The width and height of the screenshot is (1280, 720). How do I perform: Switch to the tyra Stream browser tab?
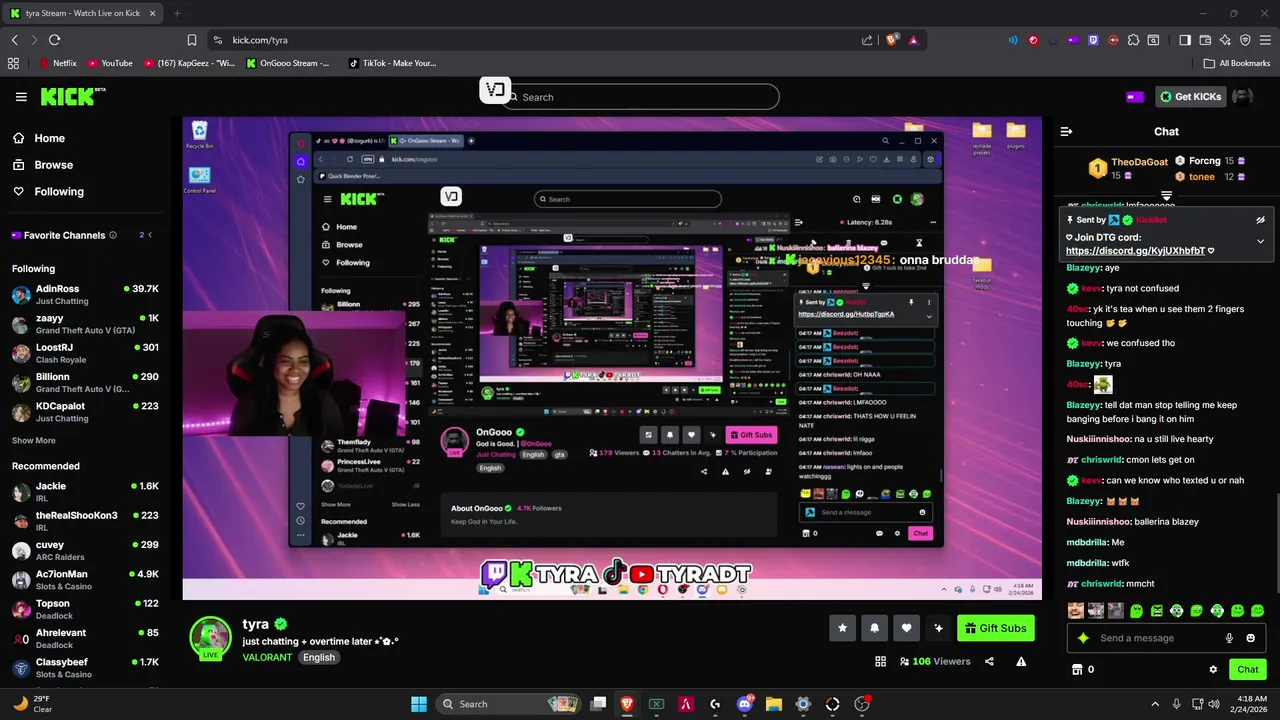point(84,13)
